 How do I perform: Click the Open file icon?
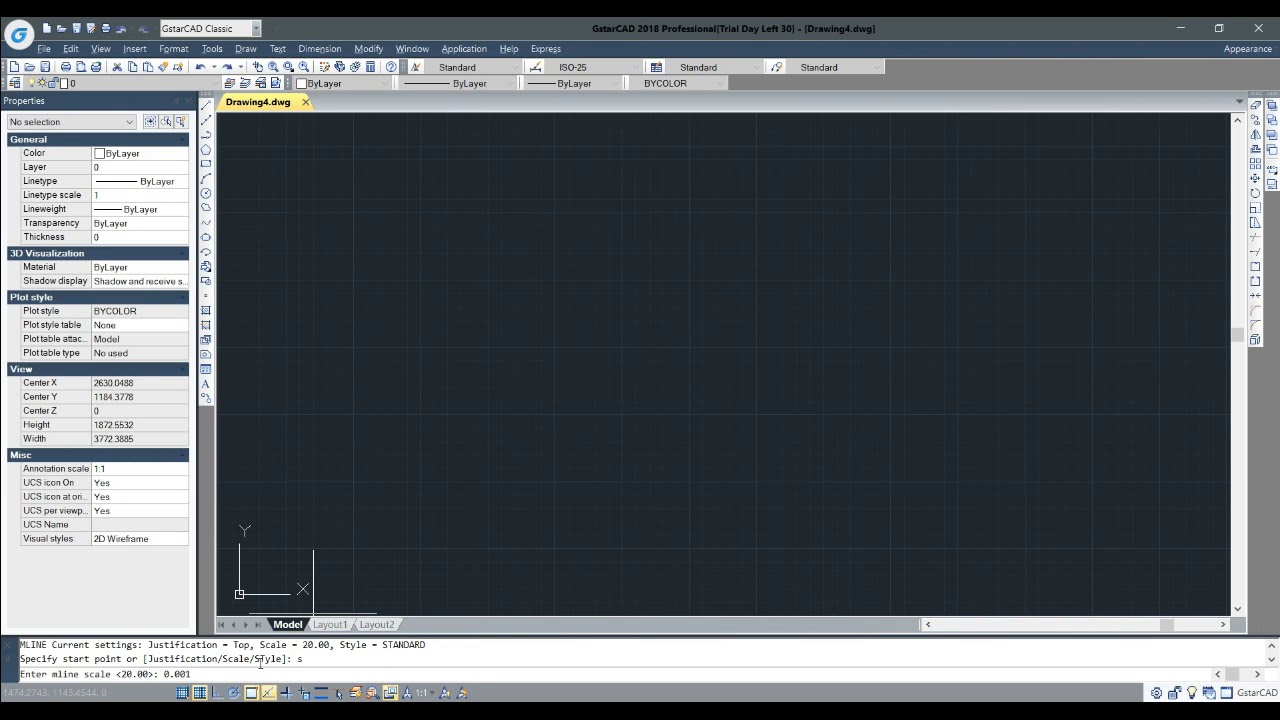tap(30, 67)
